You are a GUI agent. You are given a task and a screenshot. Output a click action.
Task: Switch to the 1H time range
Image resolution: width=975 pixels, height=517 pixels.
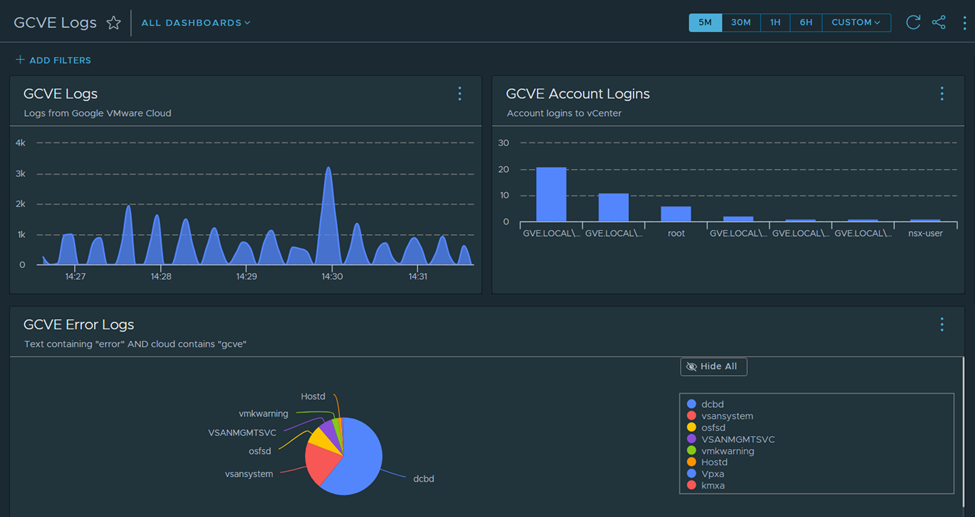coord(775,22)
